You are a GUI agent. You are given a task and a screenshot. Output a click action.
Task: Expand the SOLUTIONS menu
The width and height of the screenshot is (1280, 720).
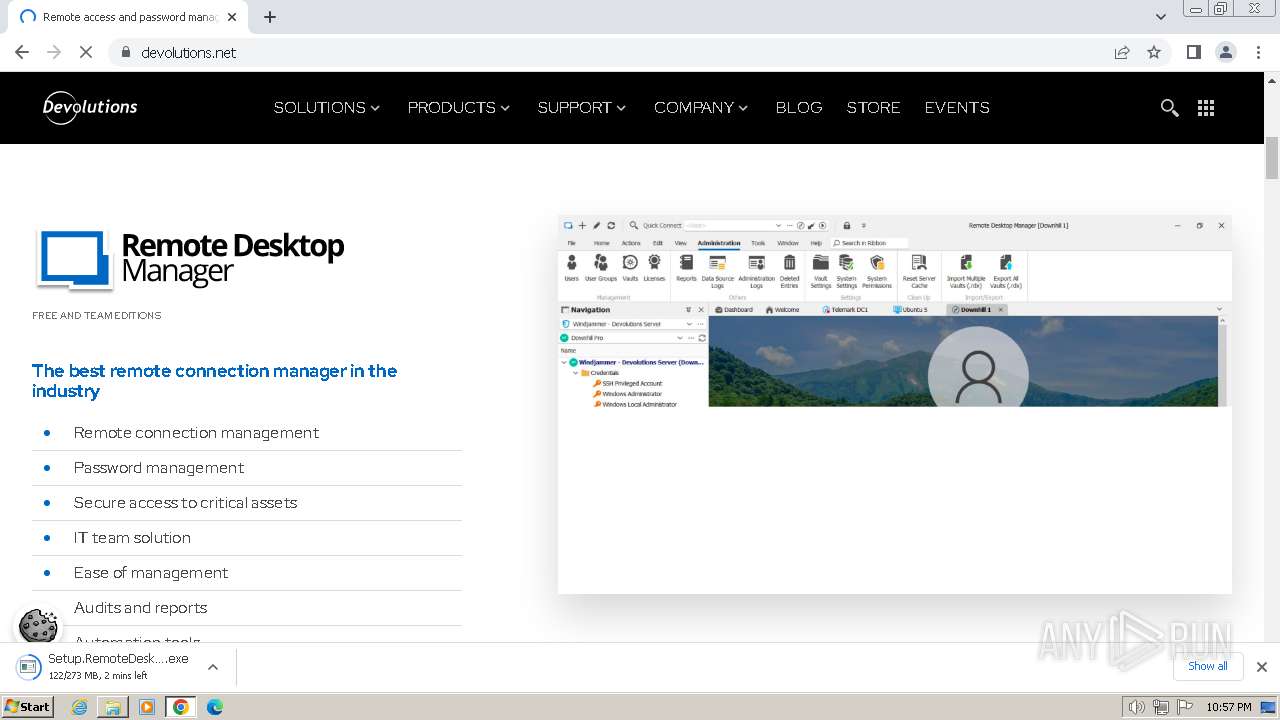point(327,108)
